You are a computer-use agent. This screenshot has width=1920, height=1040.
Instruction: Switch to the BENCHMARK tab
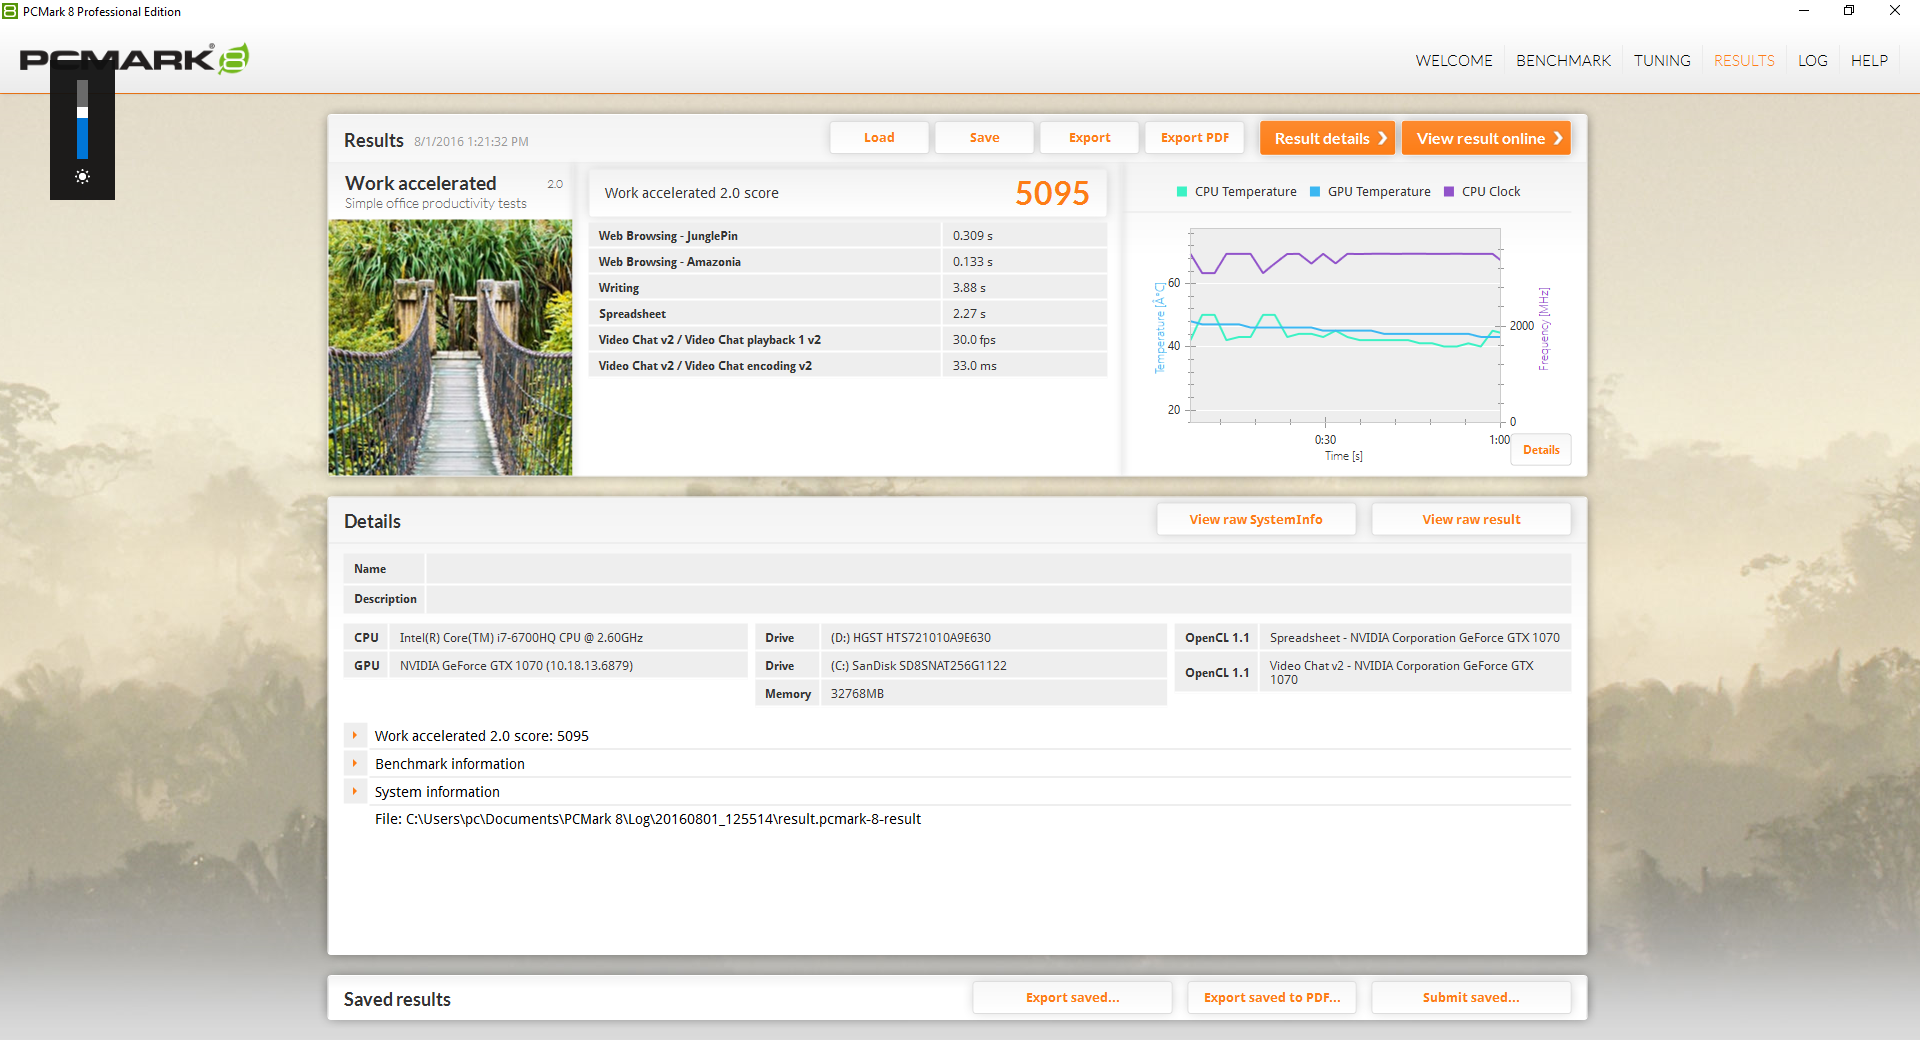[1563, 60]
